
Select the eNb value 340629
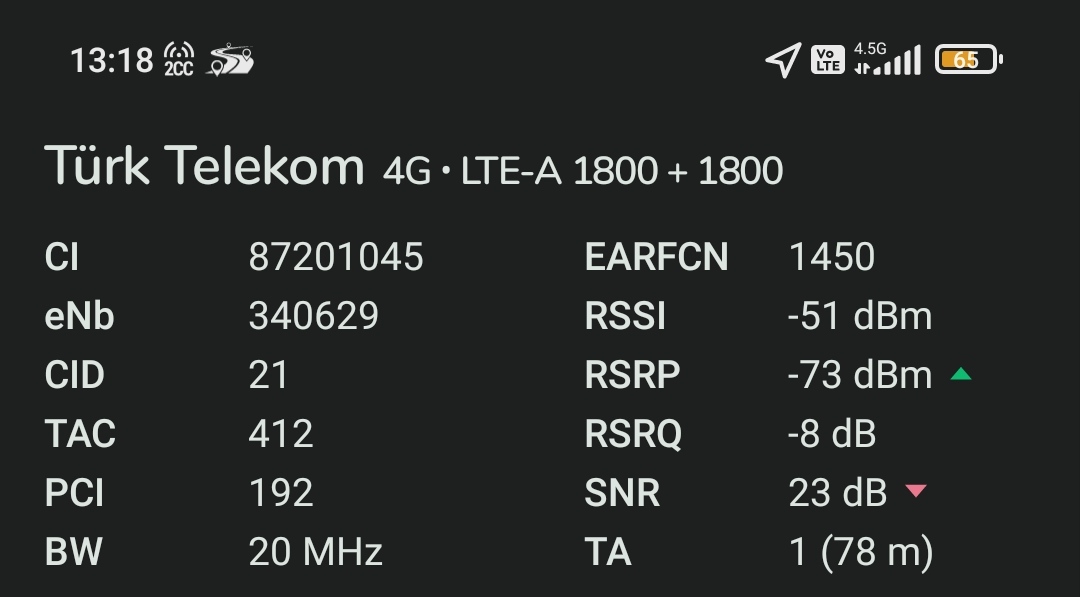pos(314,316)
